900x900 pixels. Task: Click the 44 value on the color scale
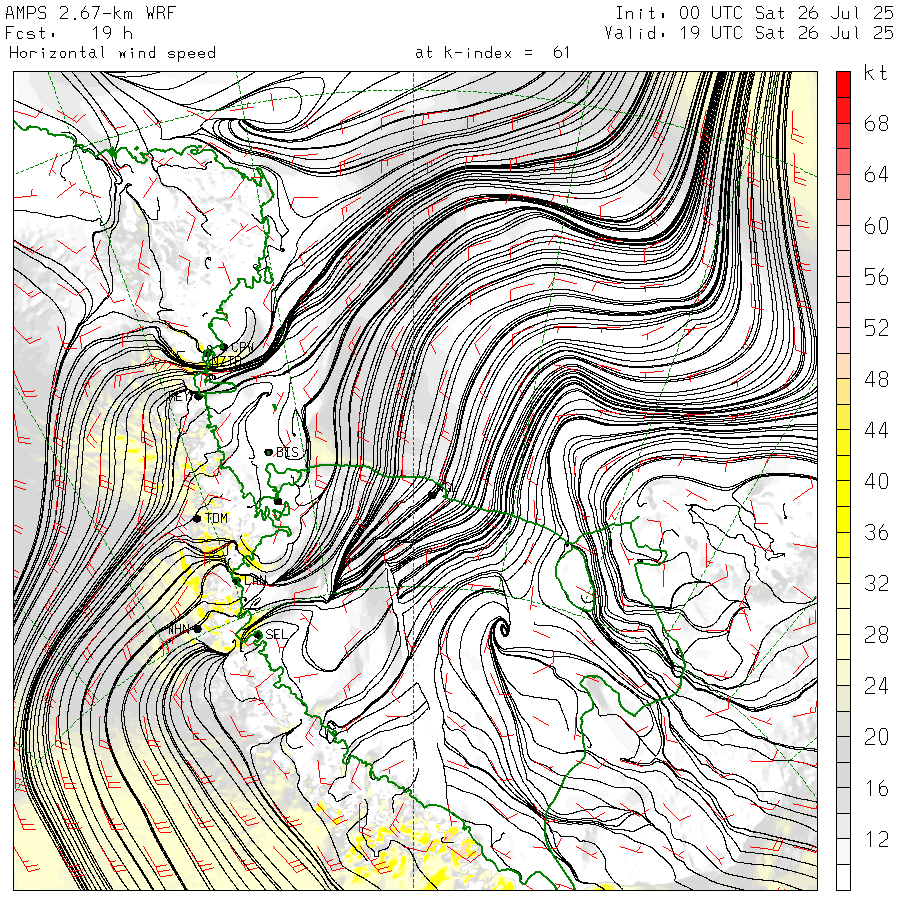pos(876,430)
